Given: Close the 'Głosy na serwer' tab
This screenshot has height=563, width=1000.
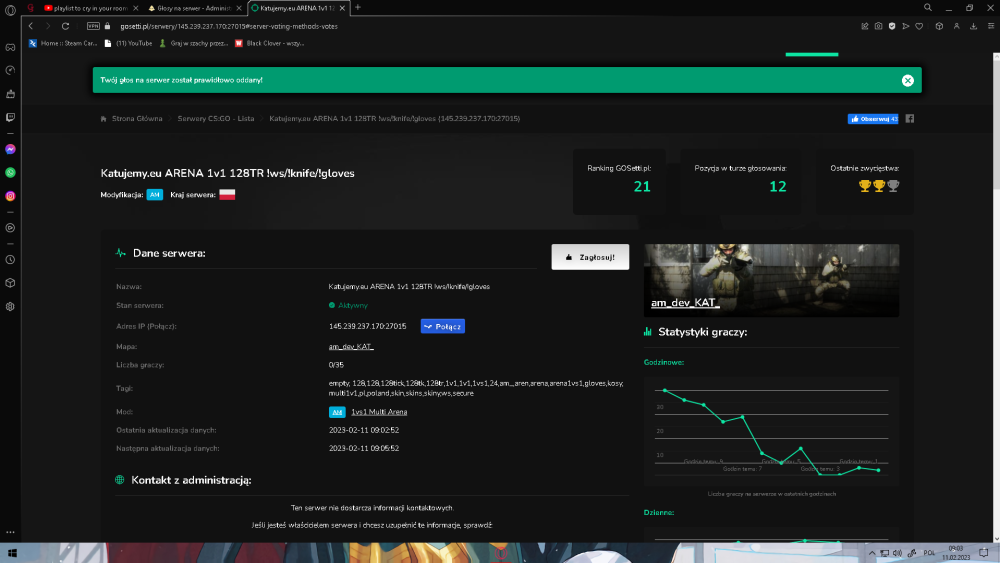Looking at the screenshot, I should 239,8.
